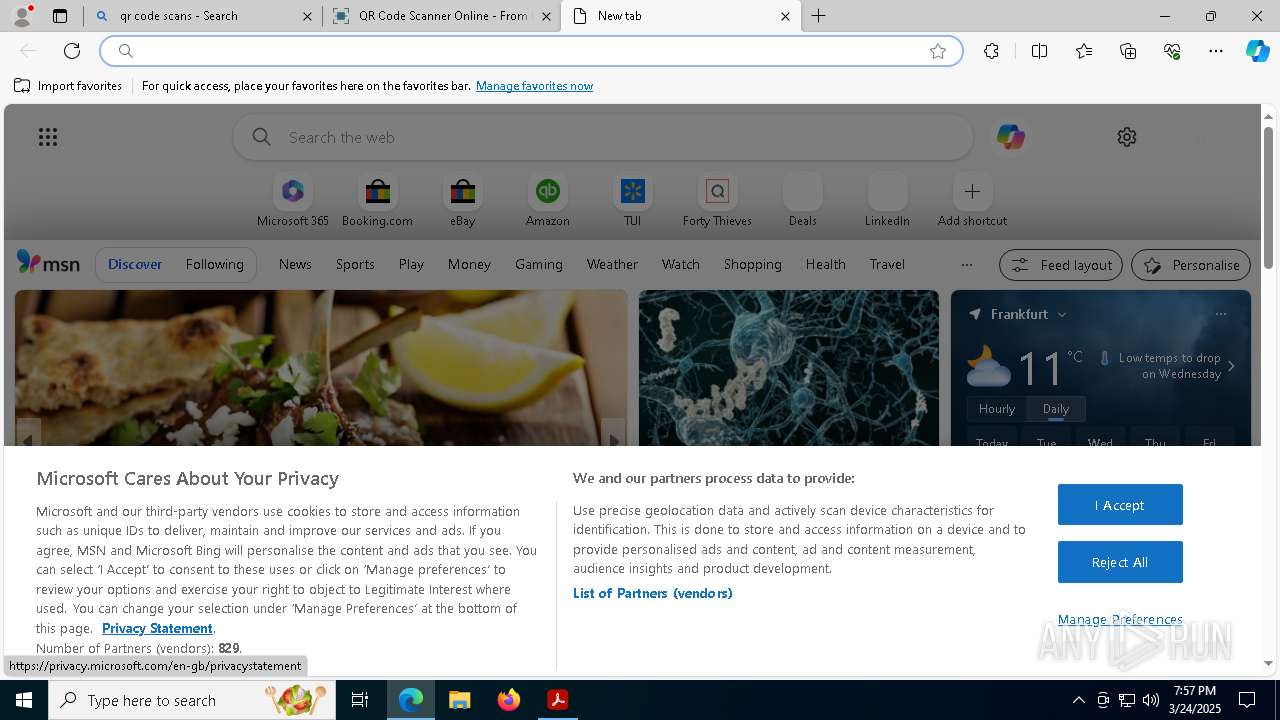
Task: Expand more MSN categories ellipsis
Action: click(966, 265)
